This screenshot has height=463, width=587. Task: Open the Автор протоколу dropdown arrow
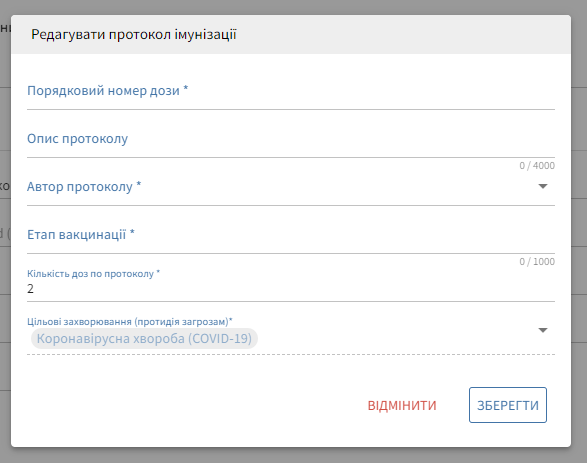[543, 186]
